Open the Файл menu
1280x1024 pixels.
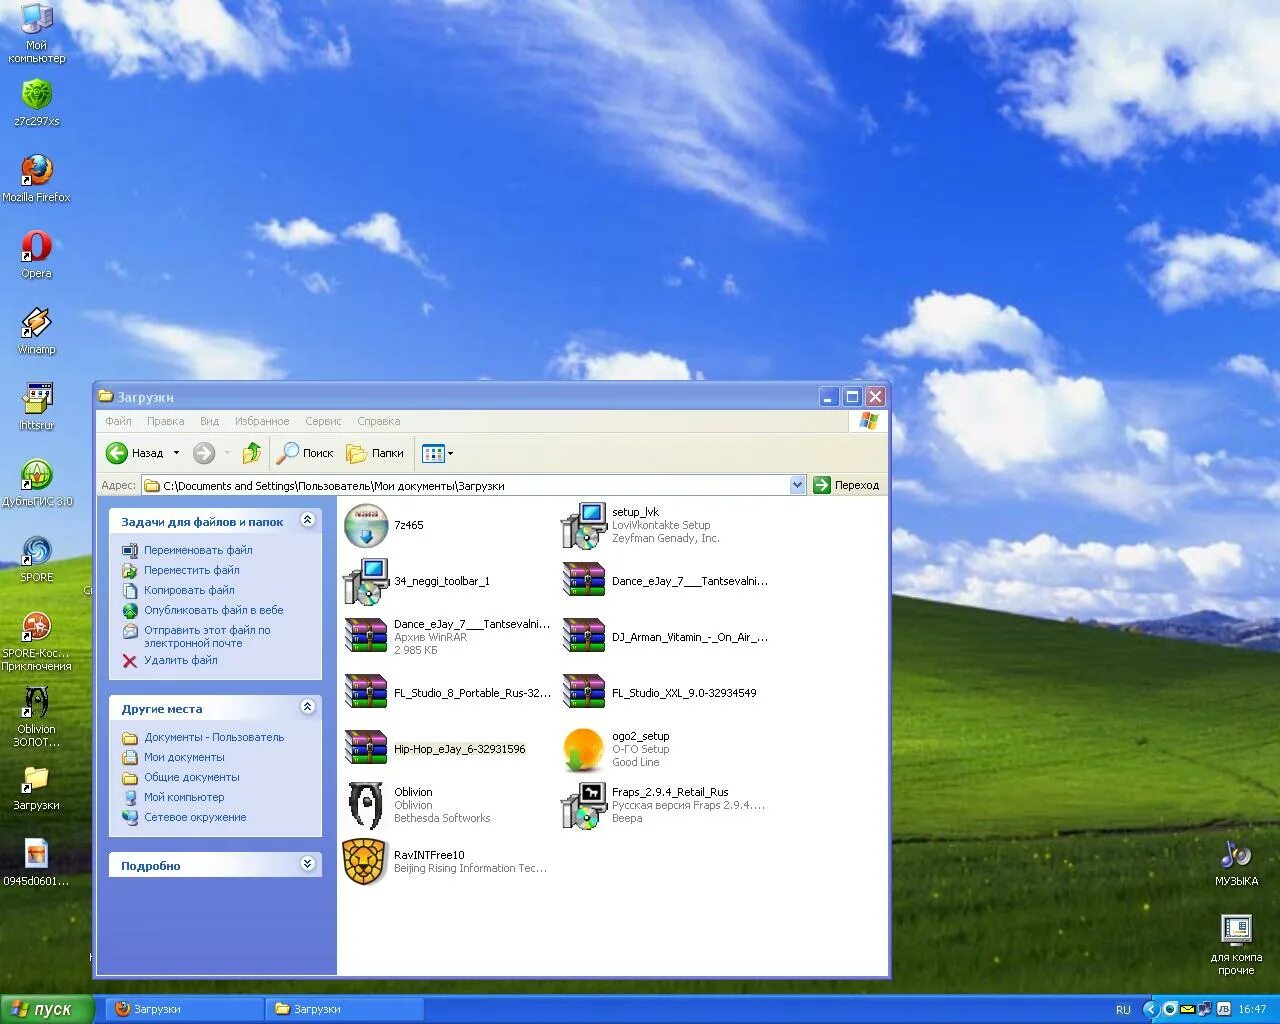pos(118,421)
